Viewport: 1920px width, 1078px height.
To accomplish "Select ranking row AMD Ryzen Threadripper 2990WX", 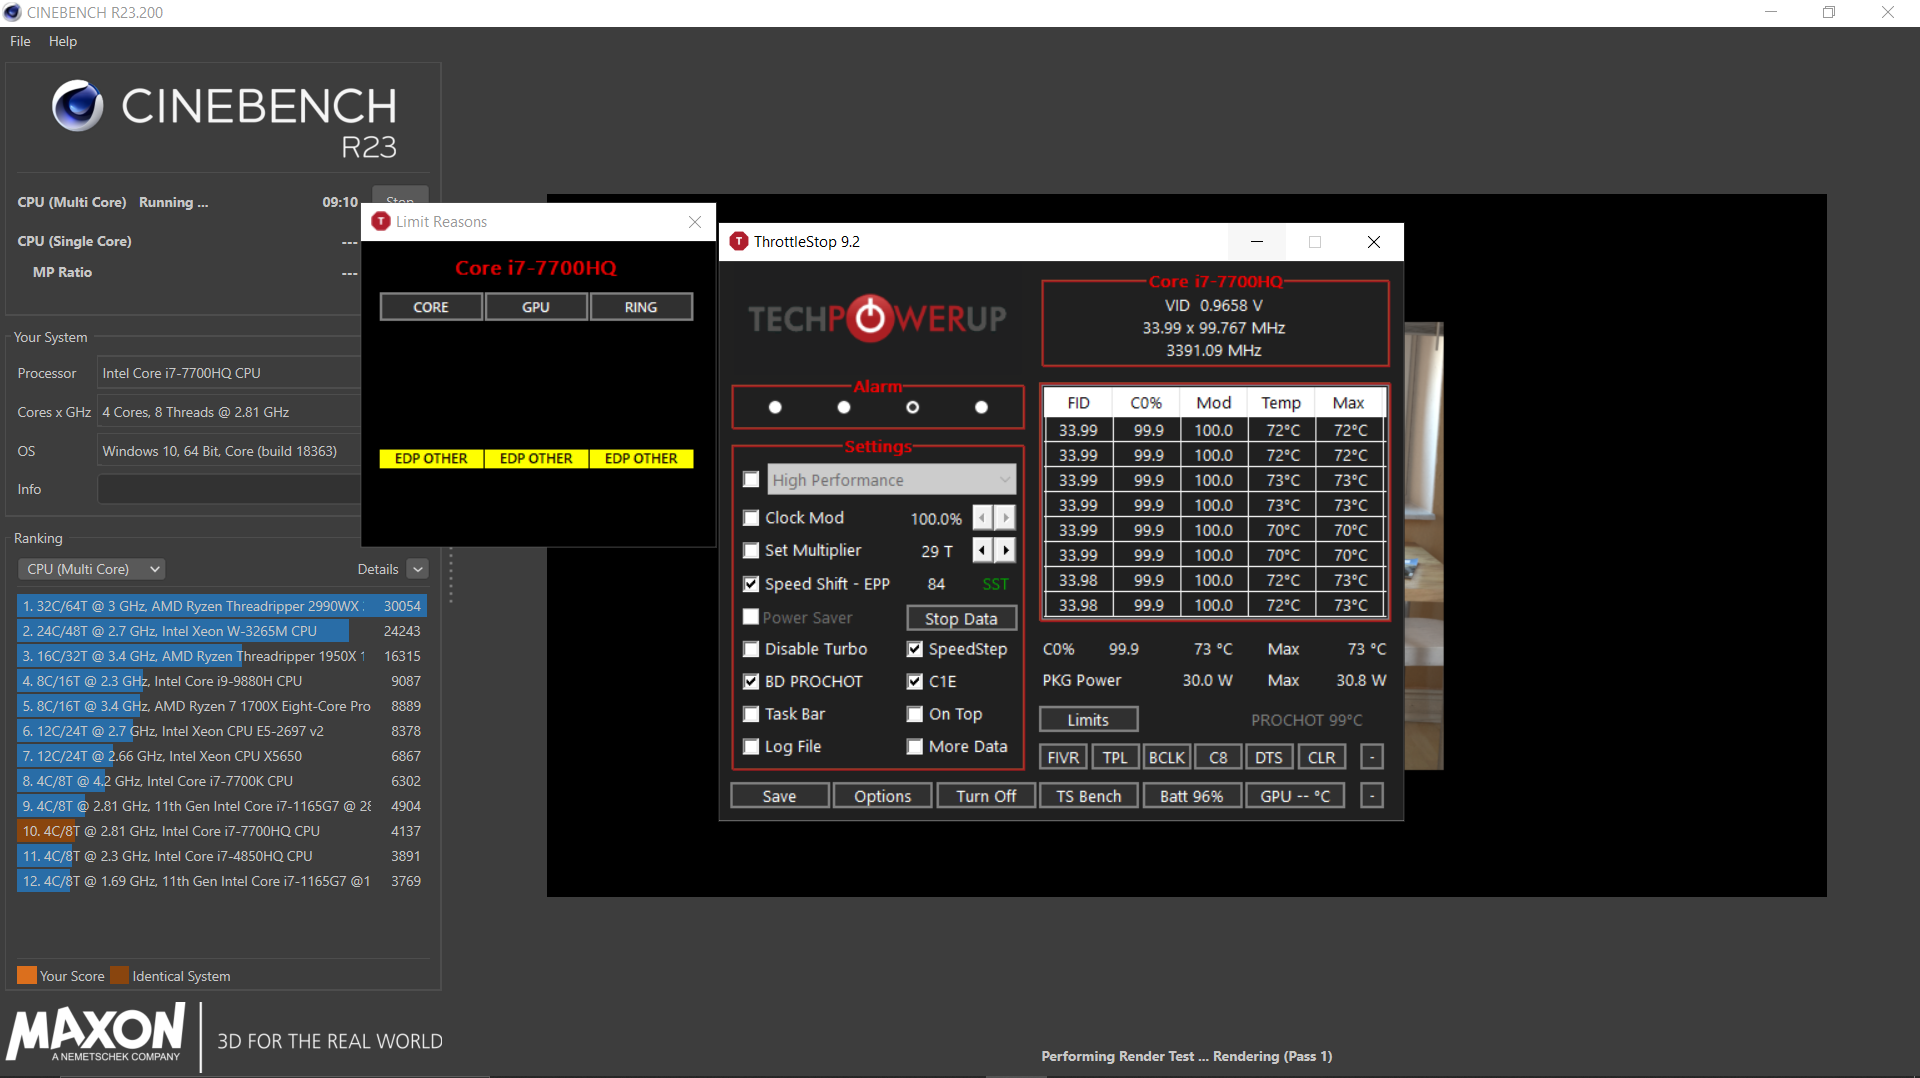I will coord(222,606).
